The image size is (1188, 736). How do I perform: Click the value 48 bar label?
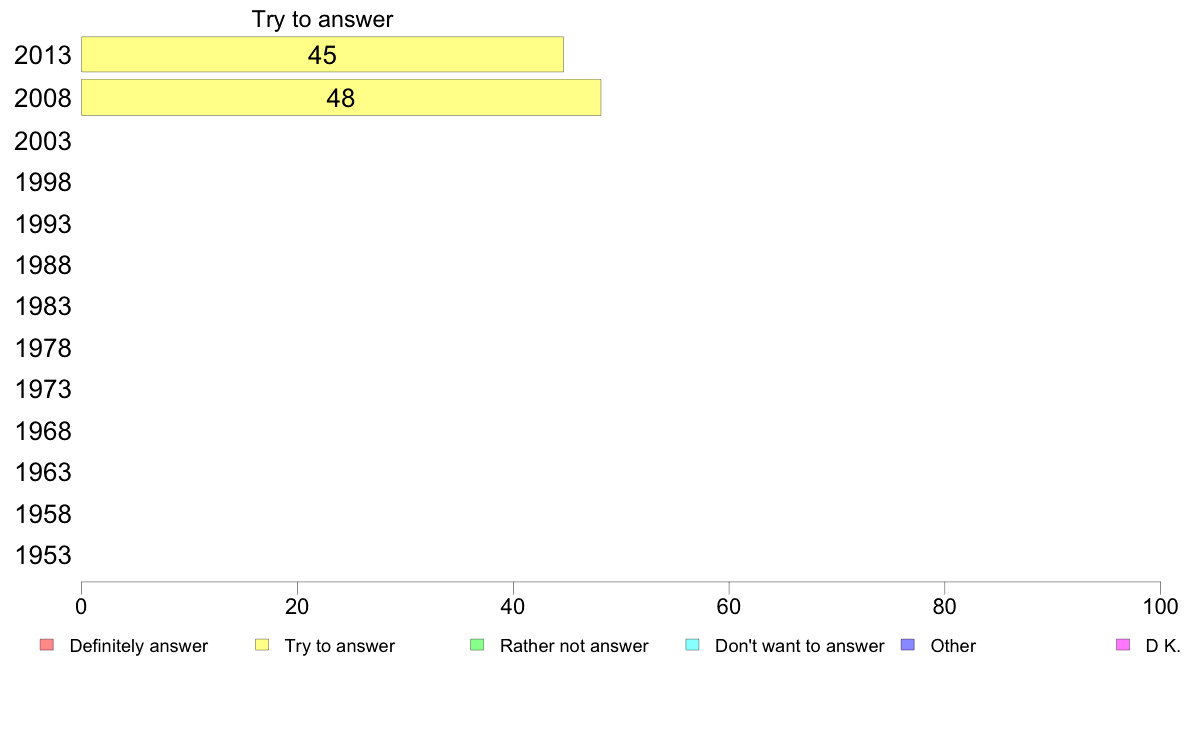tap(341, 98)
